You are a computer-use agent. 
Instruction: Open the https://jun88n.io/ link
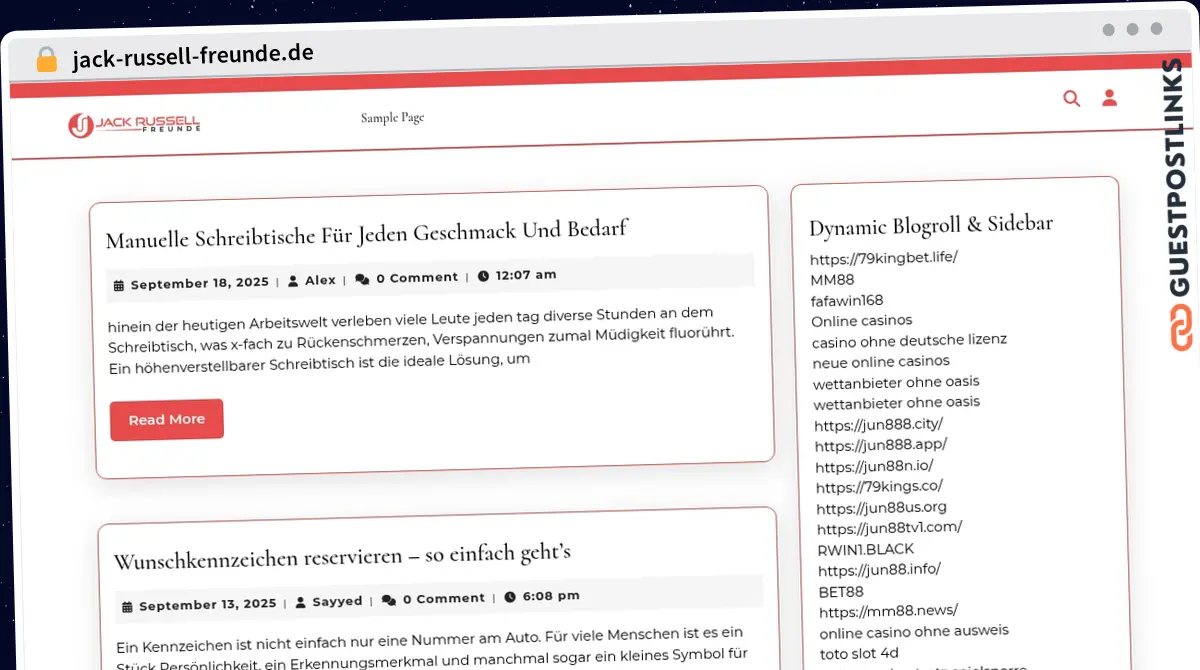click(x=874, y=466)
